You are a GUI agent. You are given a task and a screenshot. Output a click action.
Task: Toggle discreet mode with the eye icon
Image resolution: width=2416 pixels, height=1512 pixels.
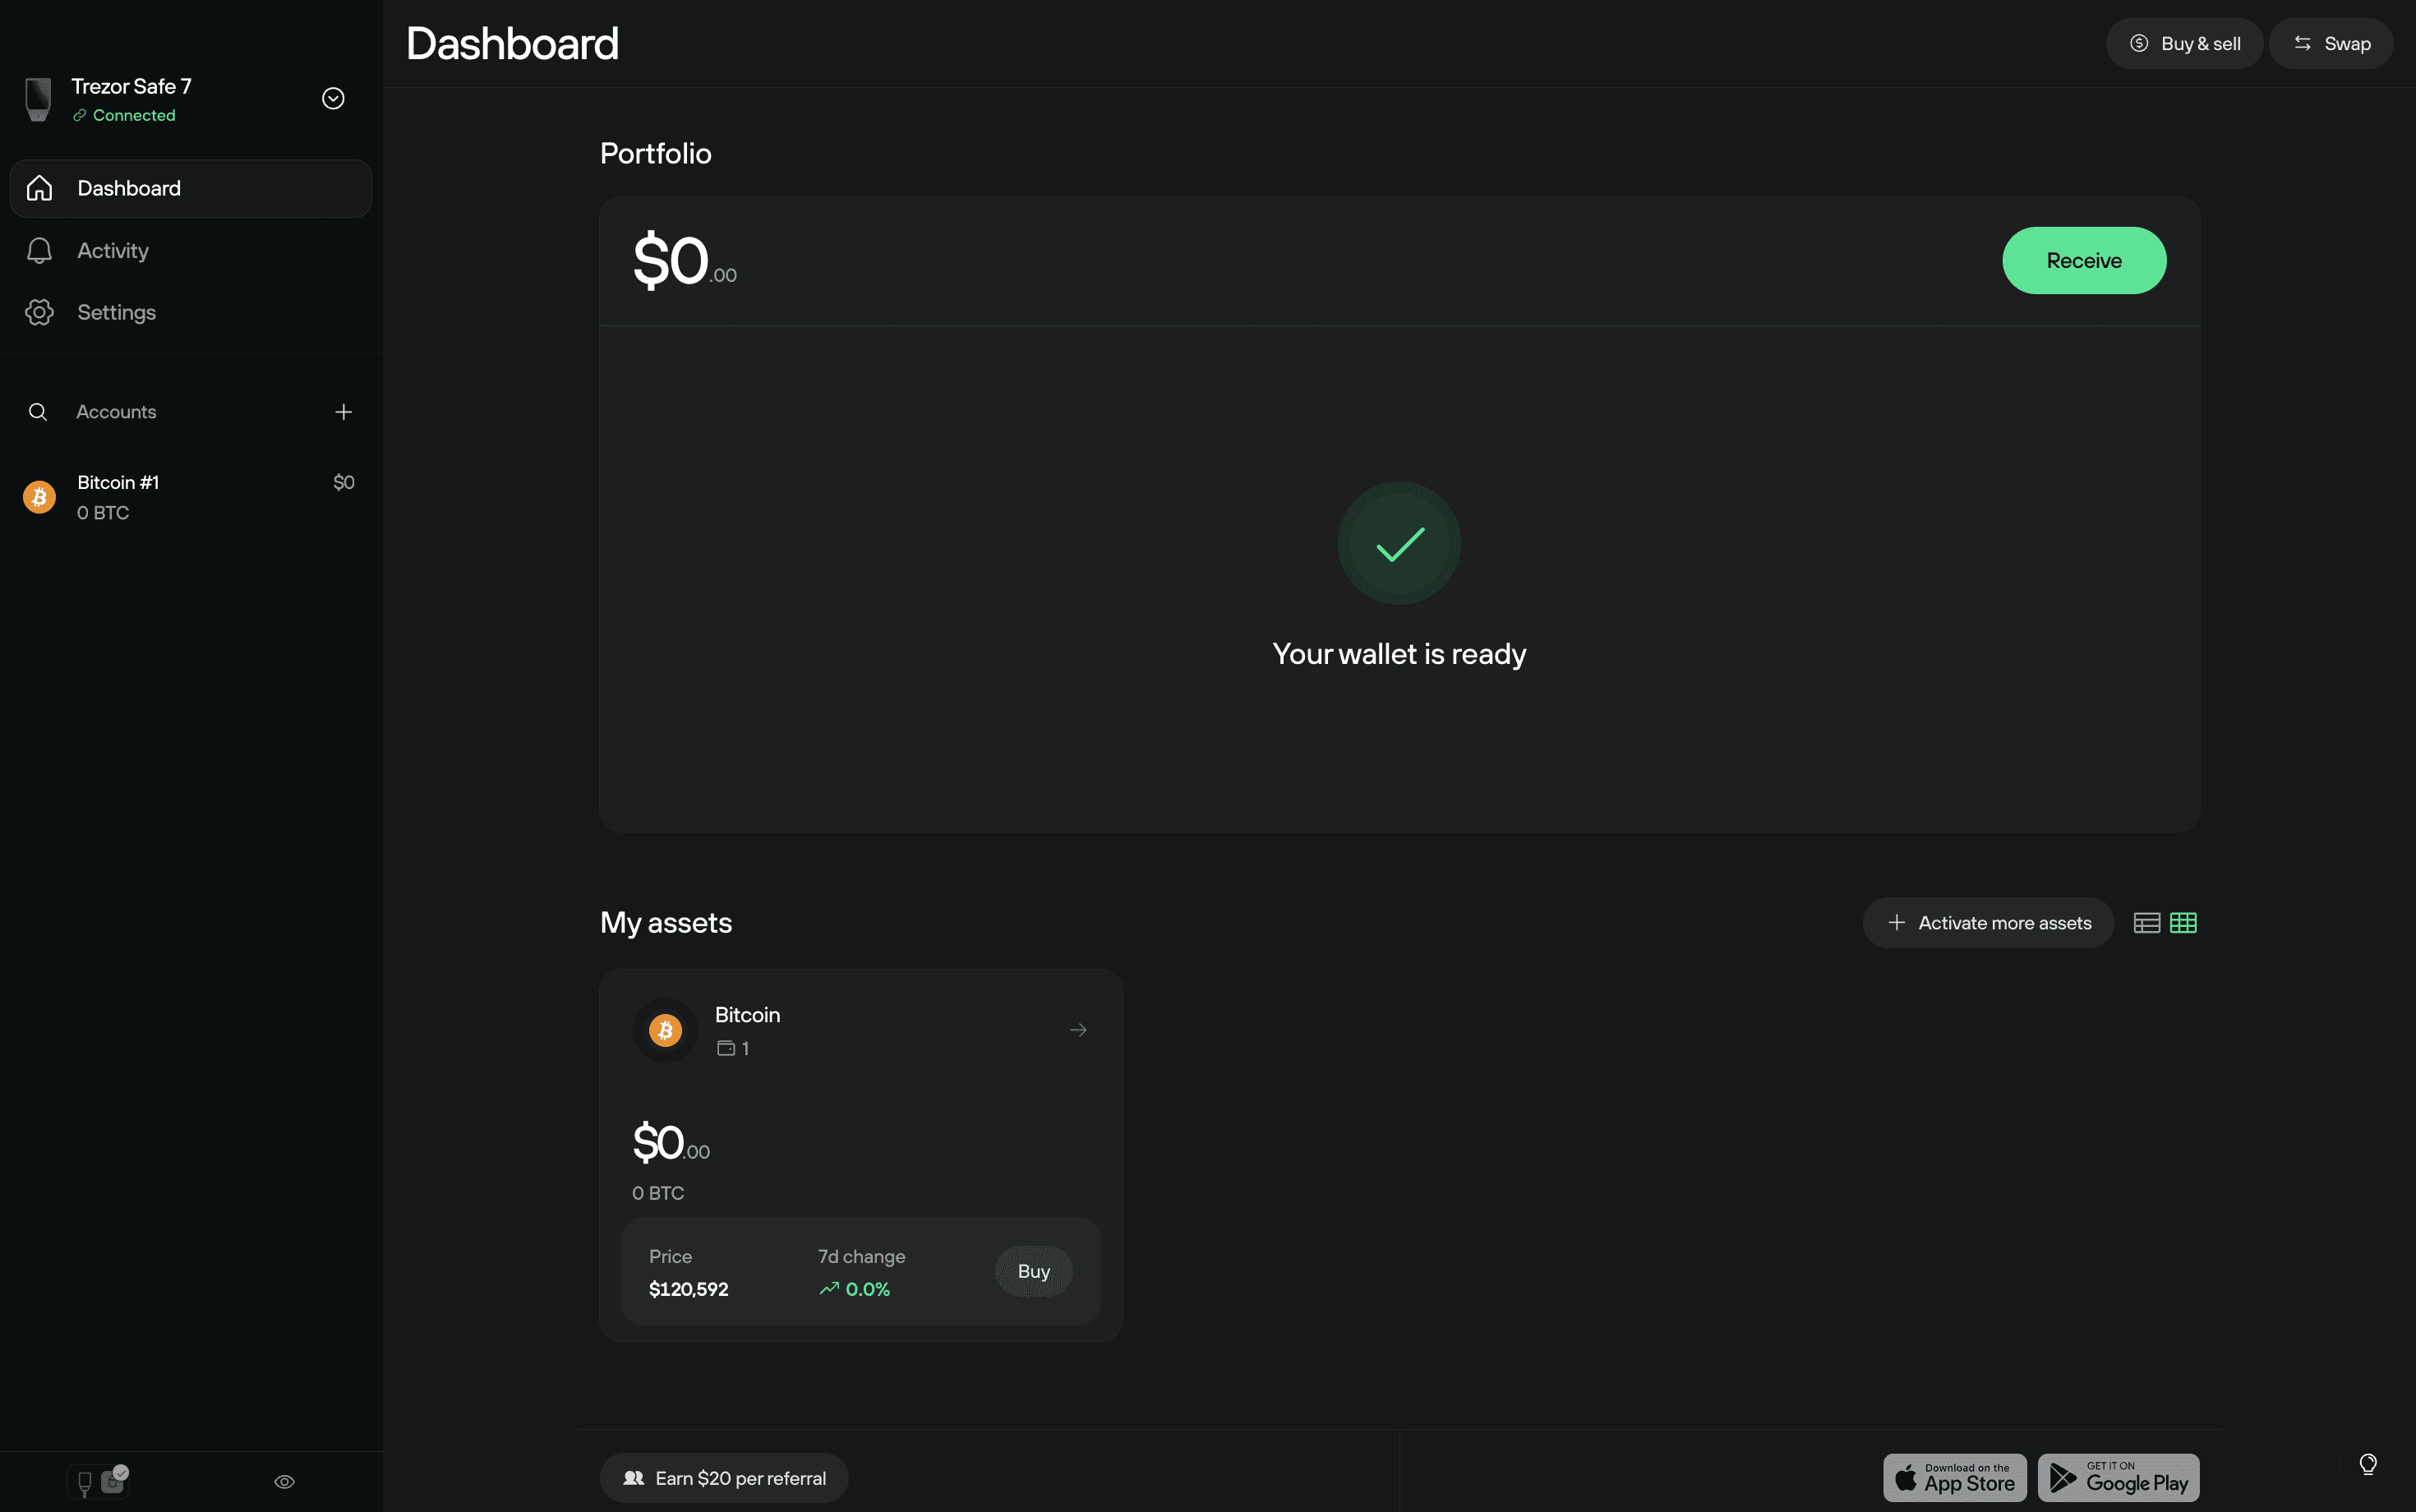[x=284, y=1482]
